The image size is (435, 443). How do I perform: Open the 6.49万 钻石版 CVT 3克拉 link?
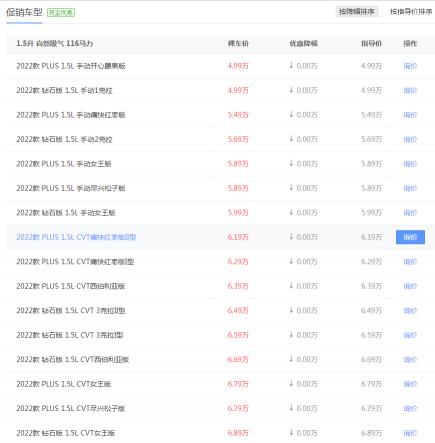(x=71, y=311)
